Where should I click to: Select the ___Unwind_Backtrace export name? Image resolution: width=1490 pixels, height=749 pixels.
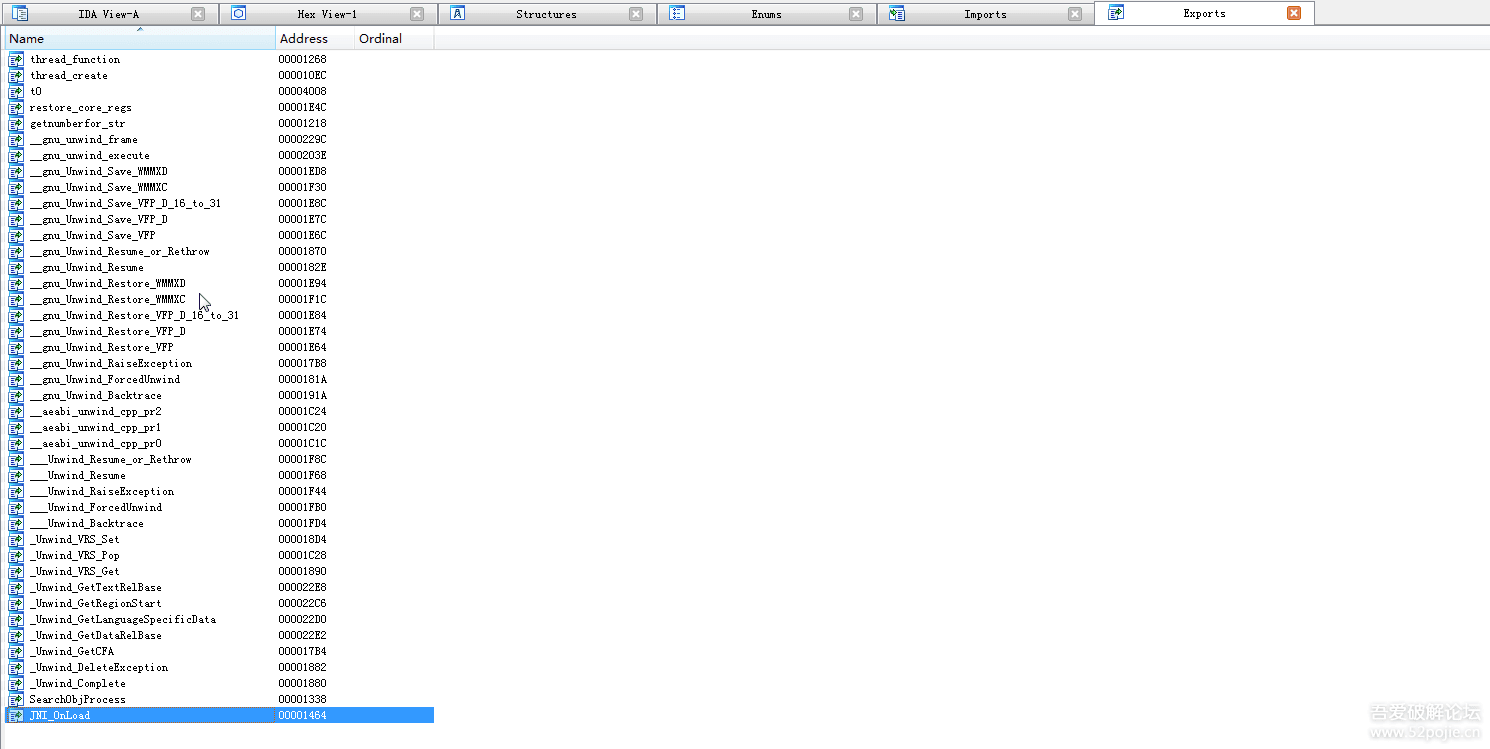point(86,524)
